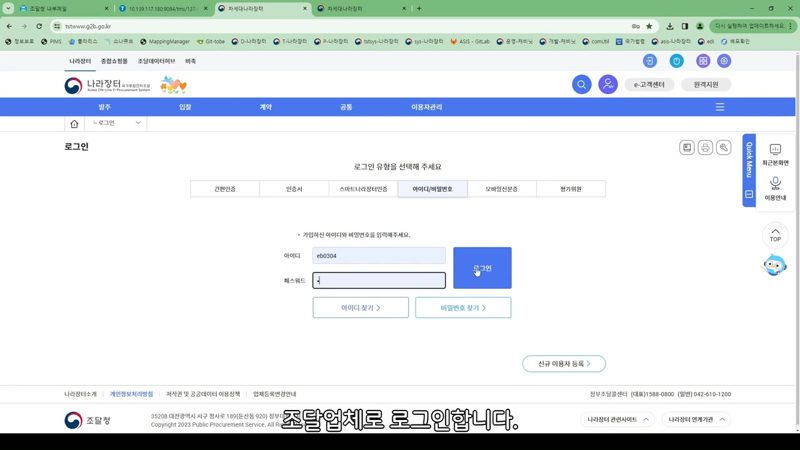Open the ASIS - GitLab bookmark

[x=469, y=41]
